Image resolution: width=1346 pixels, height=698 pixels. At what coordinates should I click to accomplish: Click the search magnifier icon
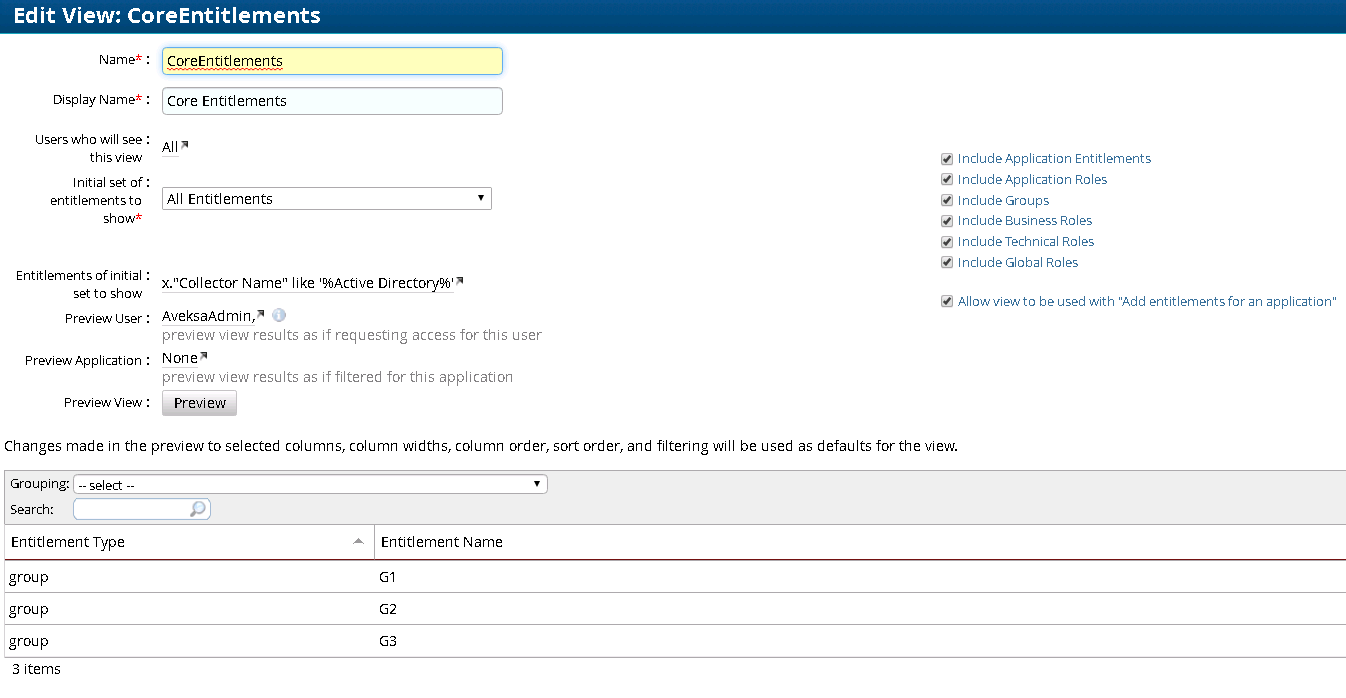[x=197, y=508]
